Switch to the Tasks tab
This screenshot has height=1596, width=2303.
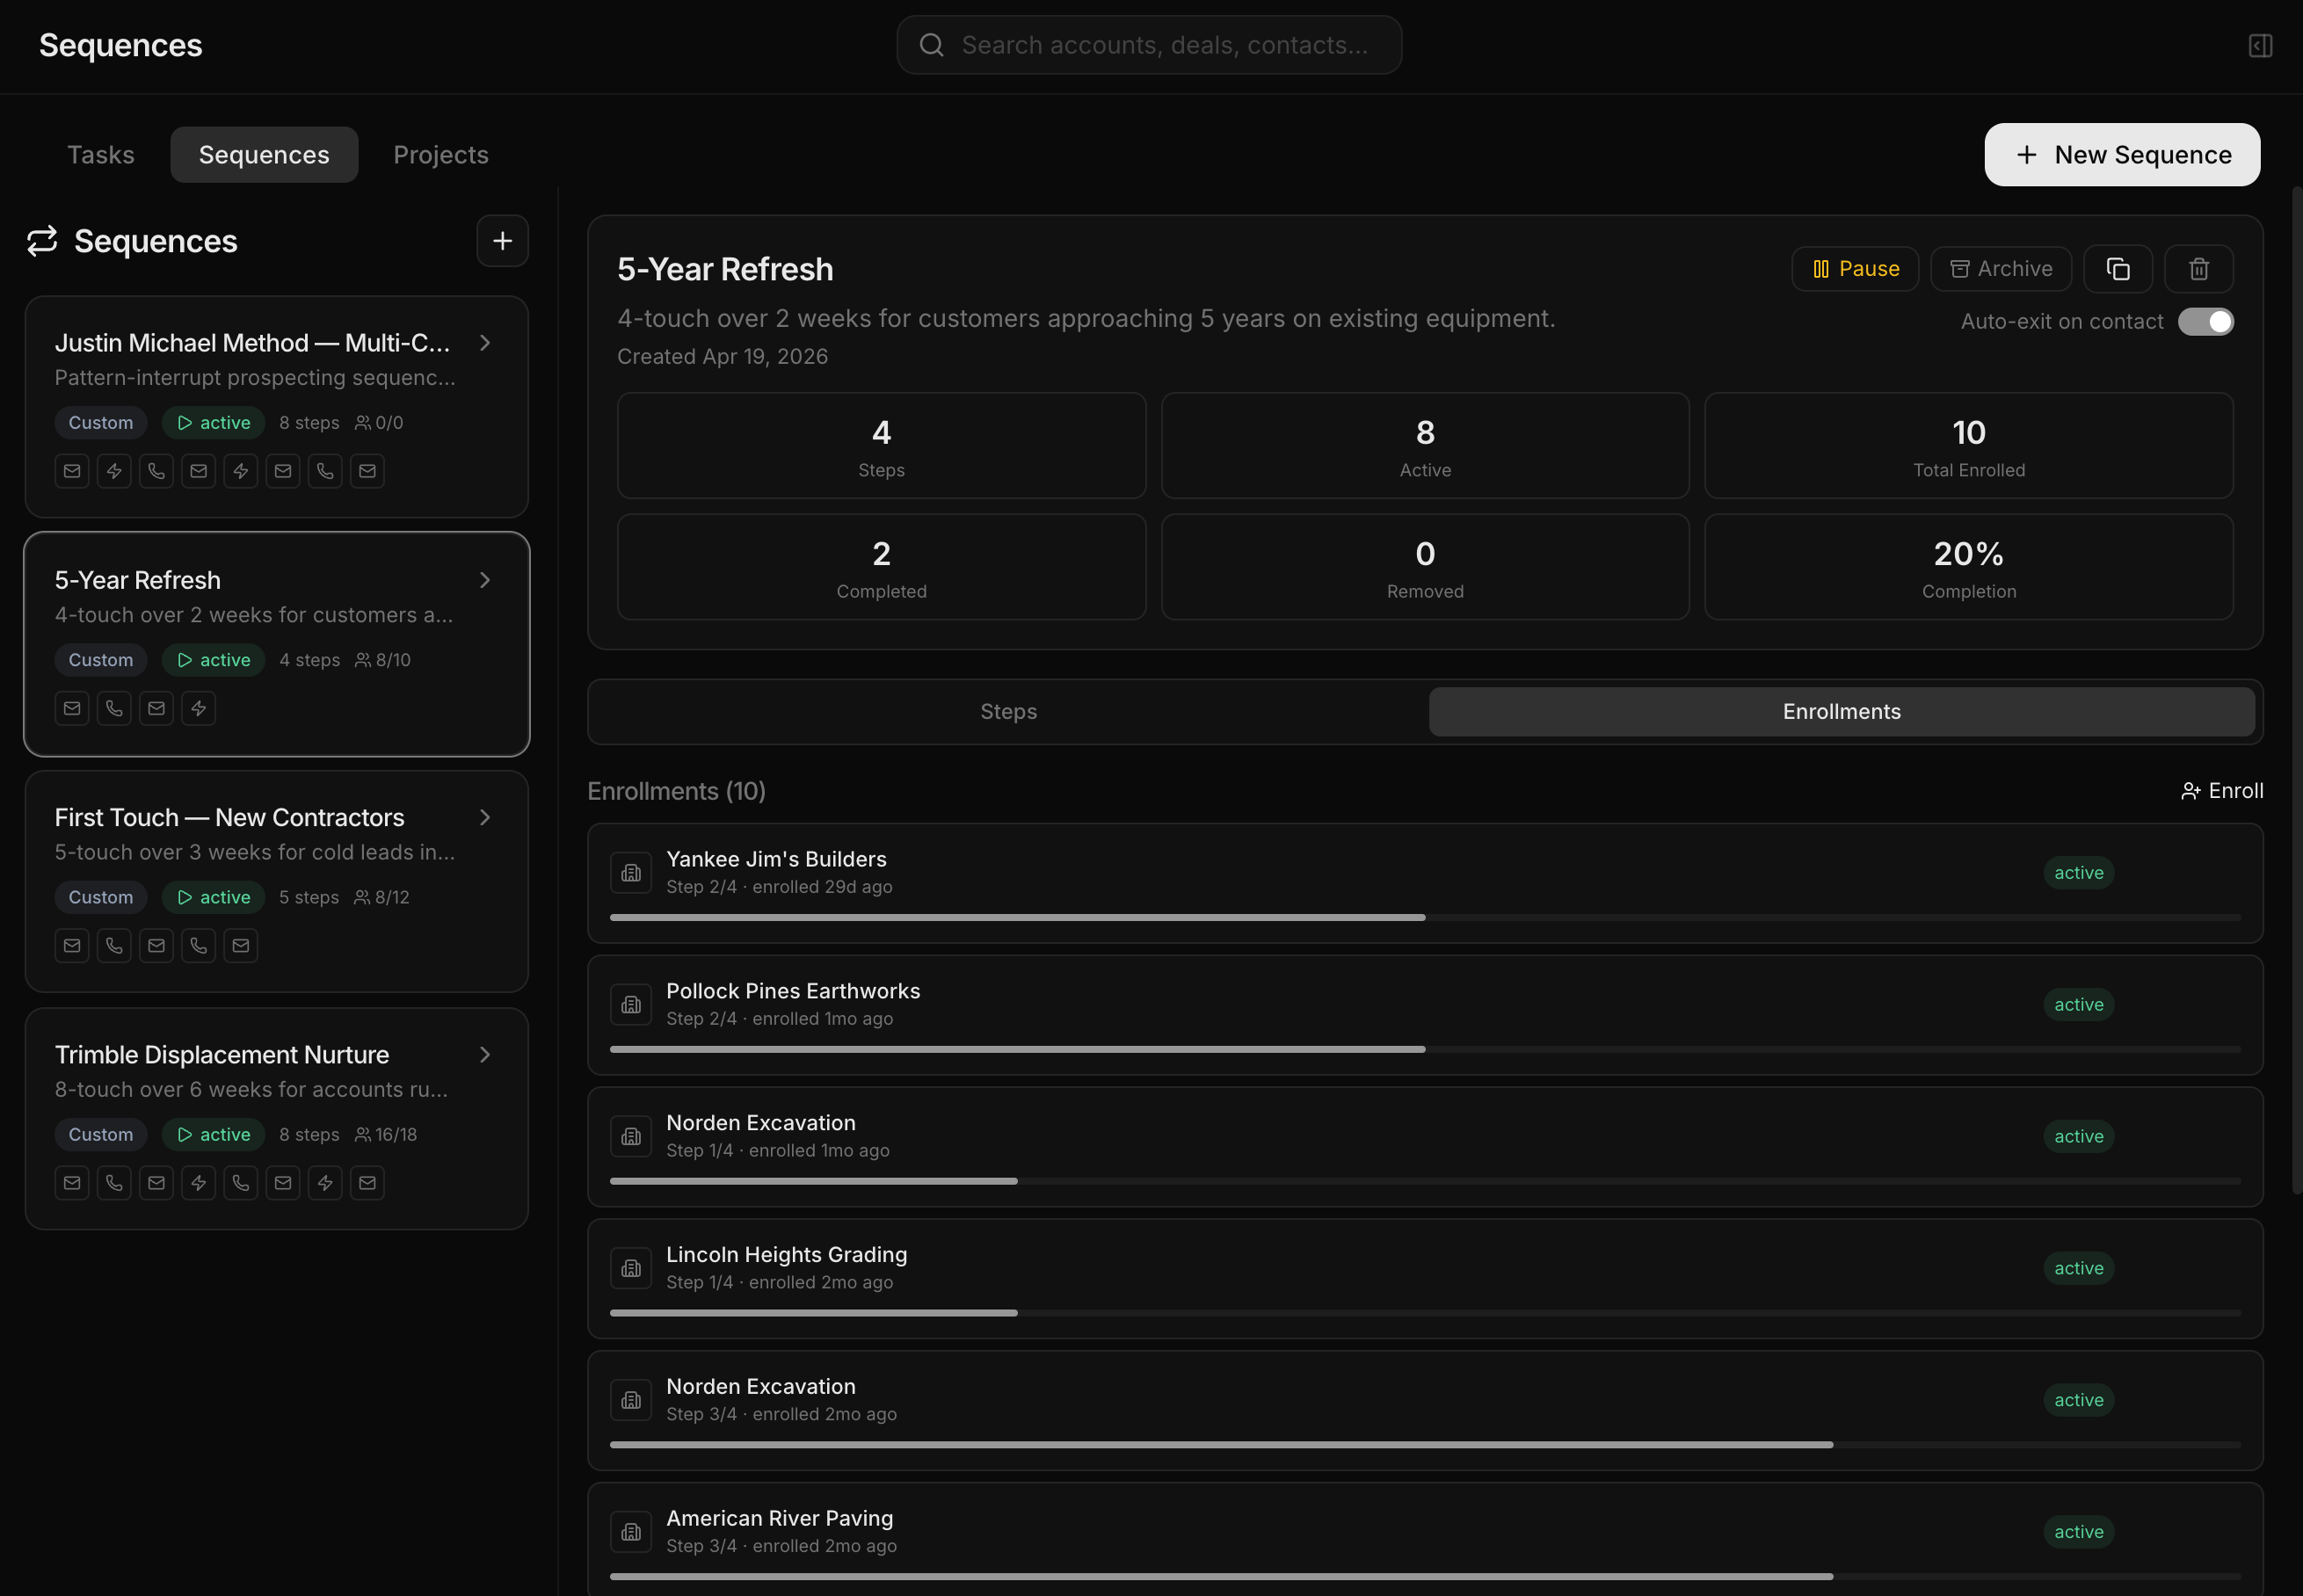[101, 155]
